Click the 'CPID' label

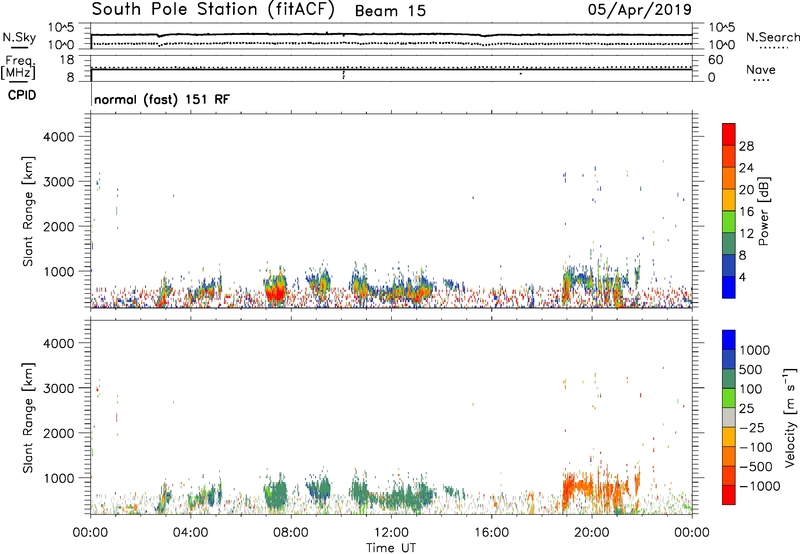(22, 95)
